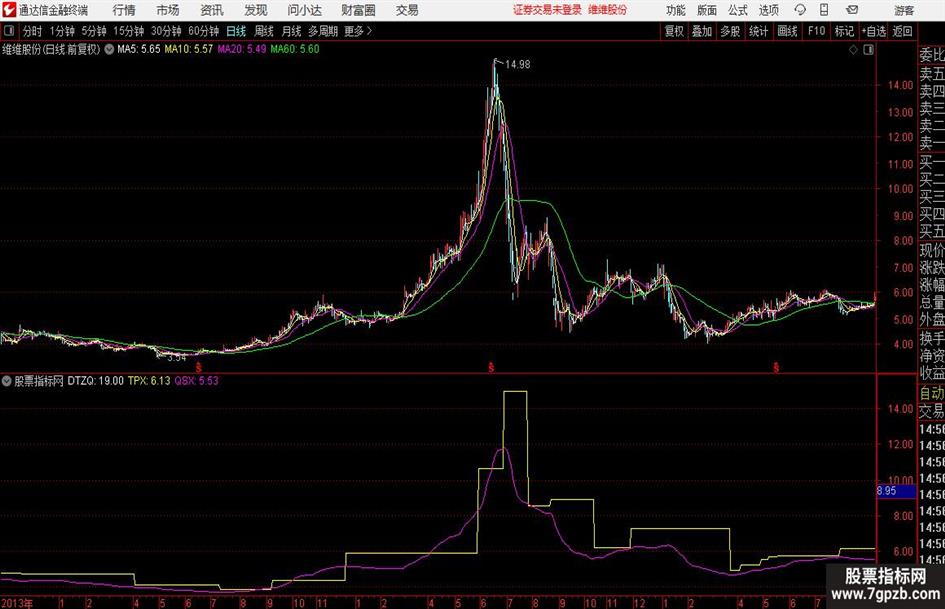Click the 叠加 overlay toolbar button
The height and width of the screenshot is (609, 945).
click(x=702, y=31)
